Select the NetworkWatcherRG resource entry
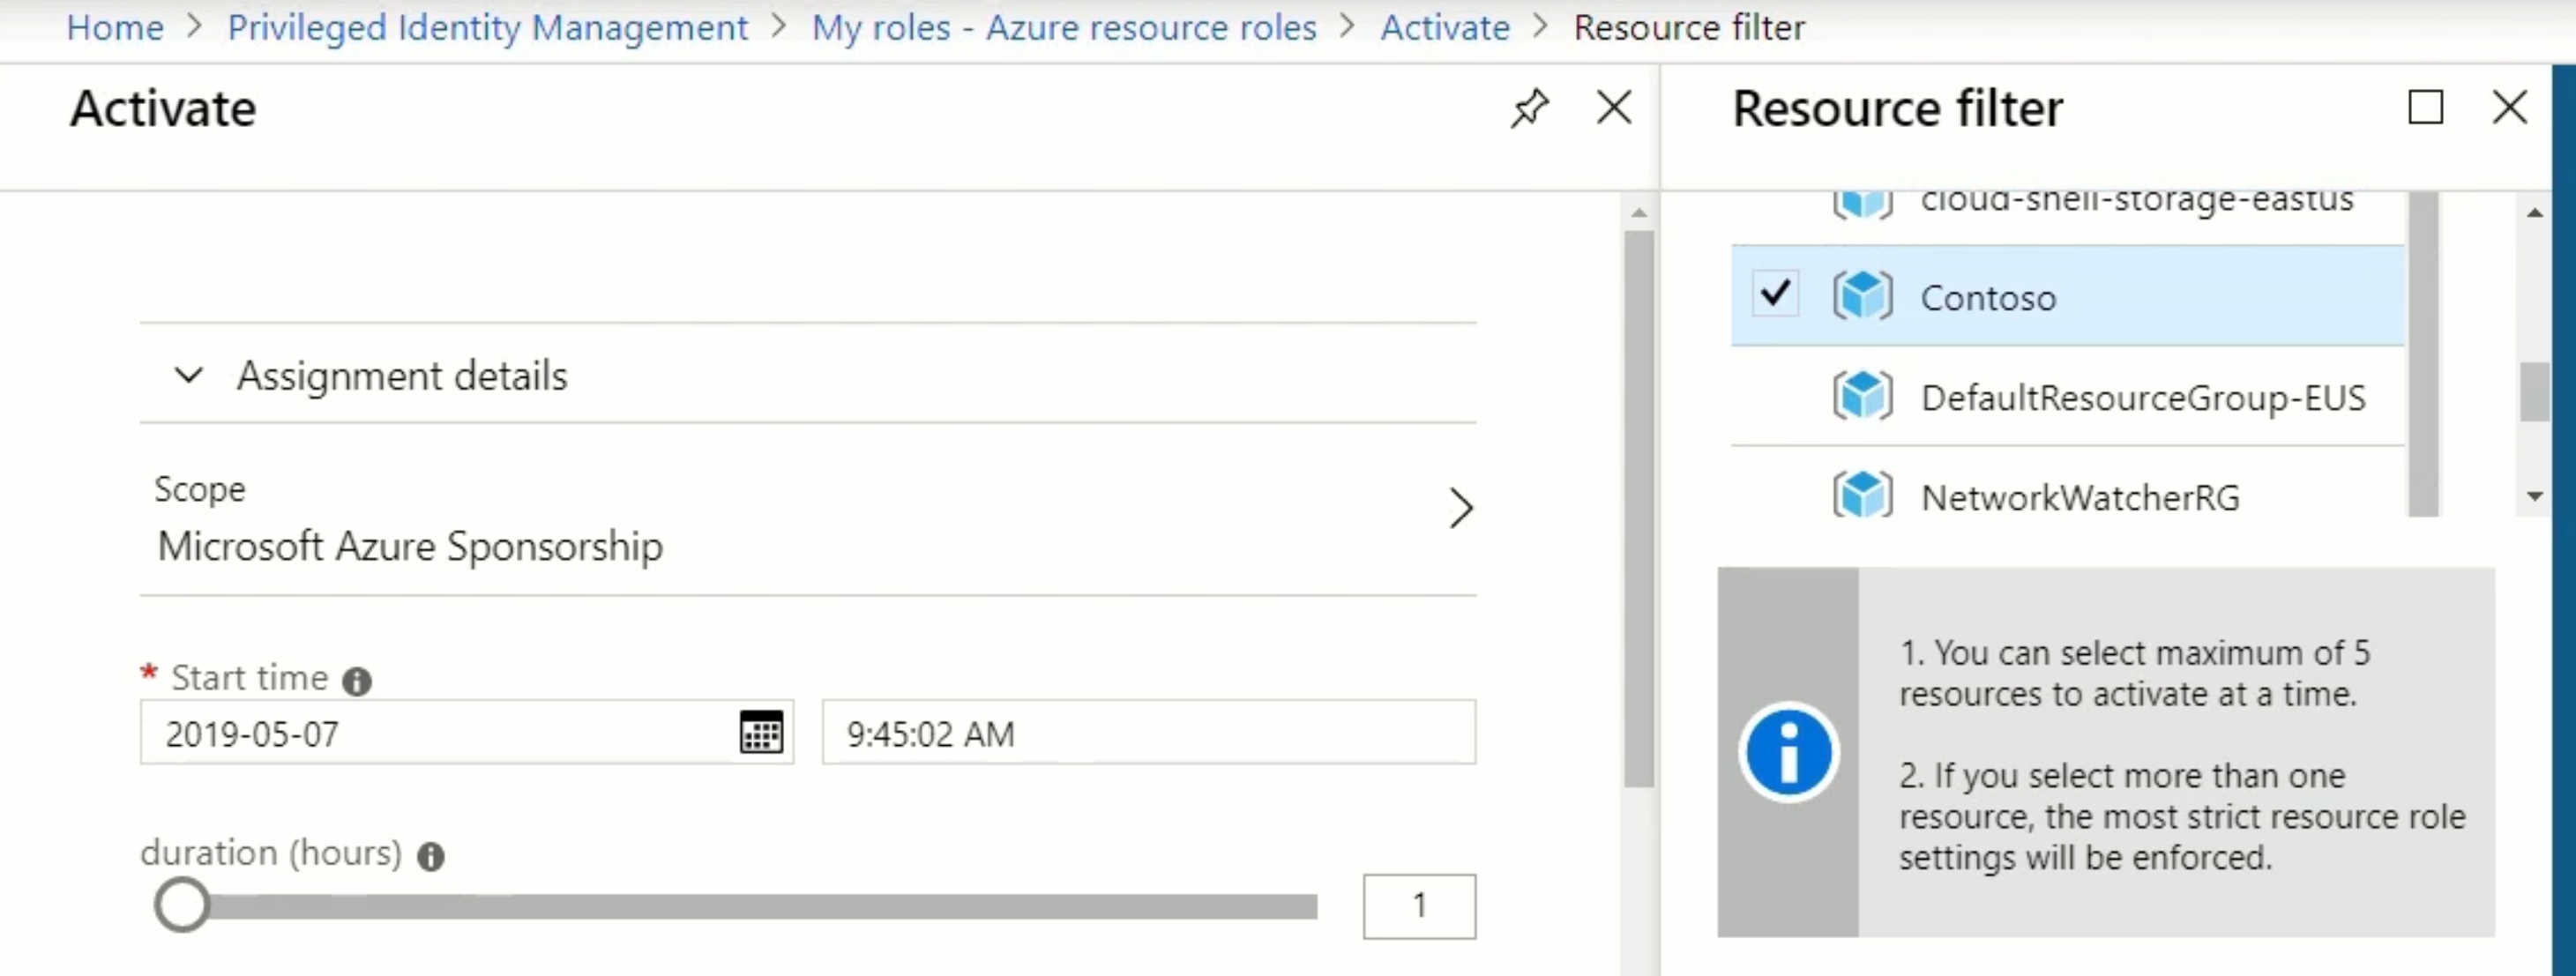The width and height of the screenshot is (2576, 976). coord(2079,495)
